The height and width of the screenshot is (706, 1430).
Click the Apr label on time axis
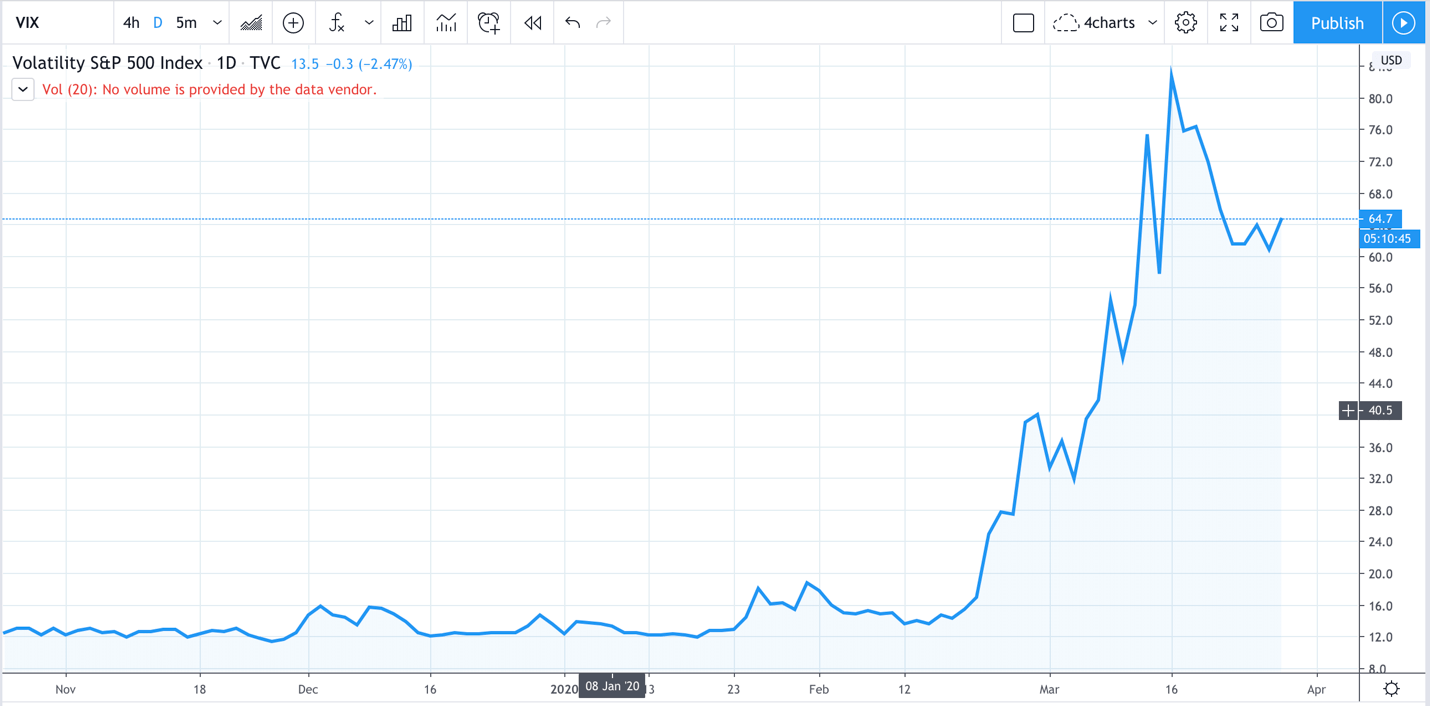tap(1316, 689)
